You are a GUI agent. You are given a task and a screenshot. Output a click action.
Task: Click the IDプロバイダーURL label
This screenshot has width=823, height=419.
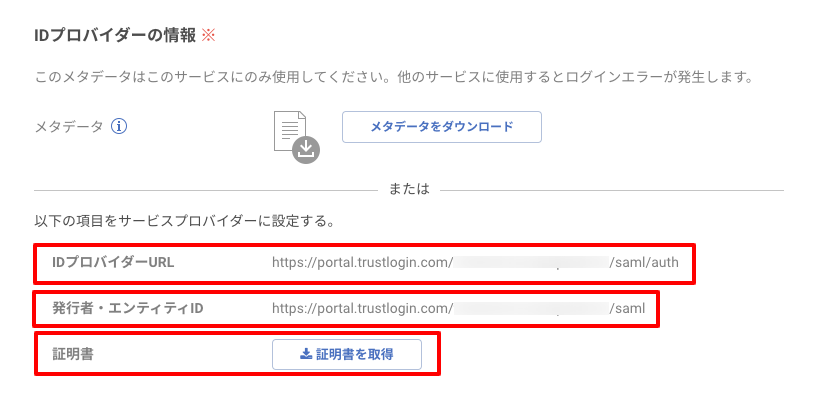pos(113,263)
